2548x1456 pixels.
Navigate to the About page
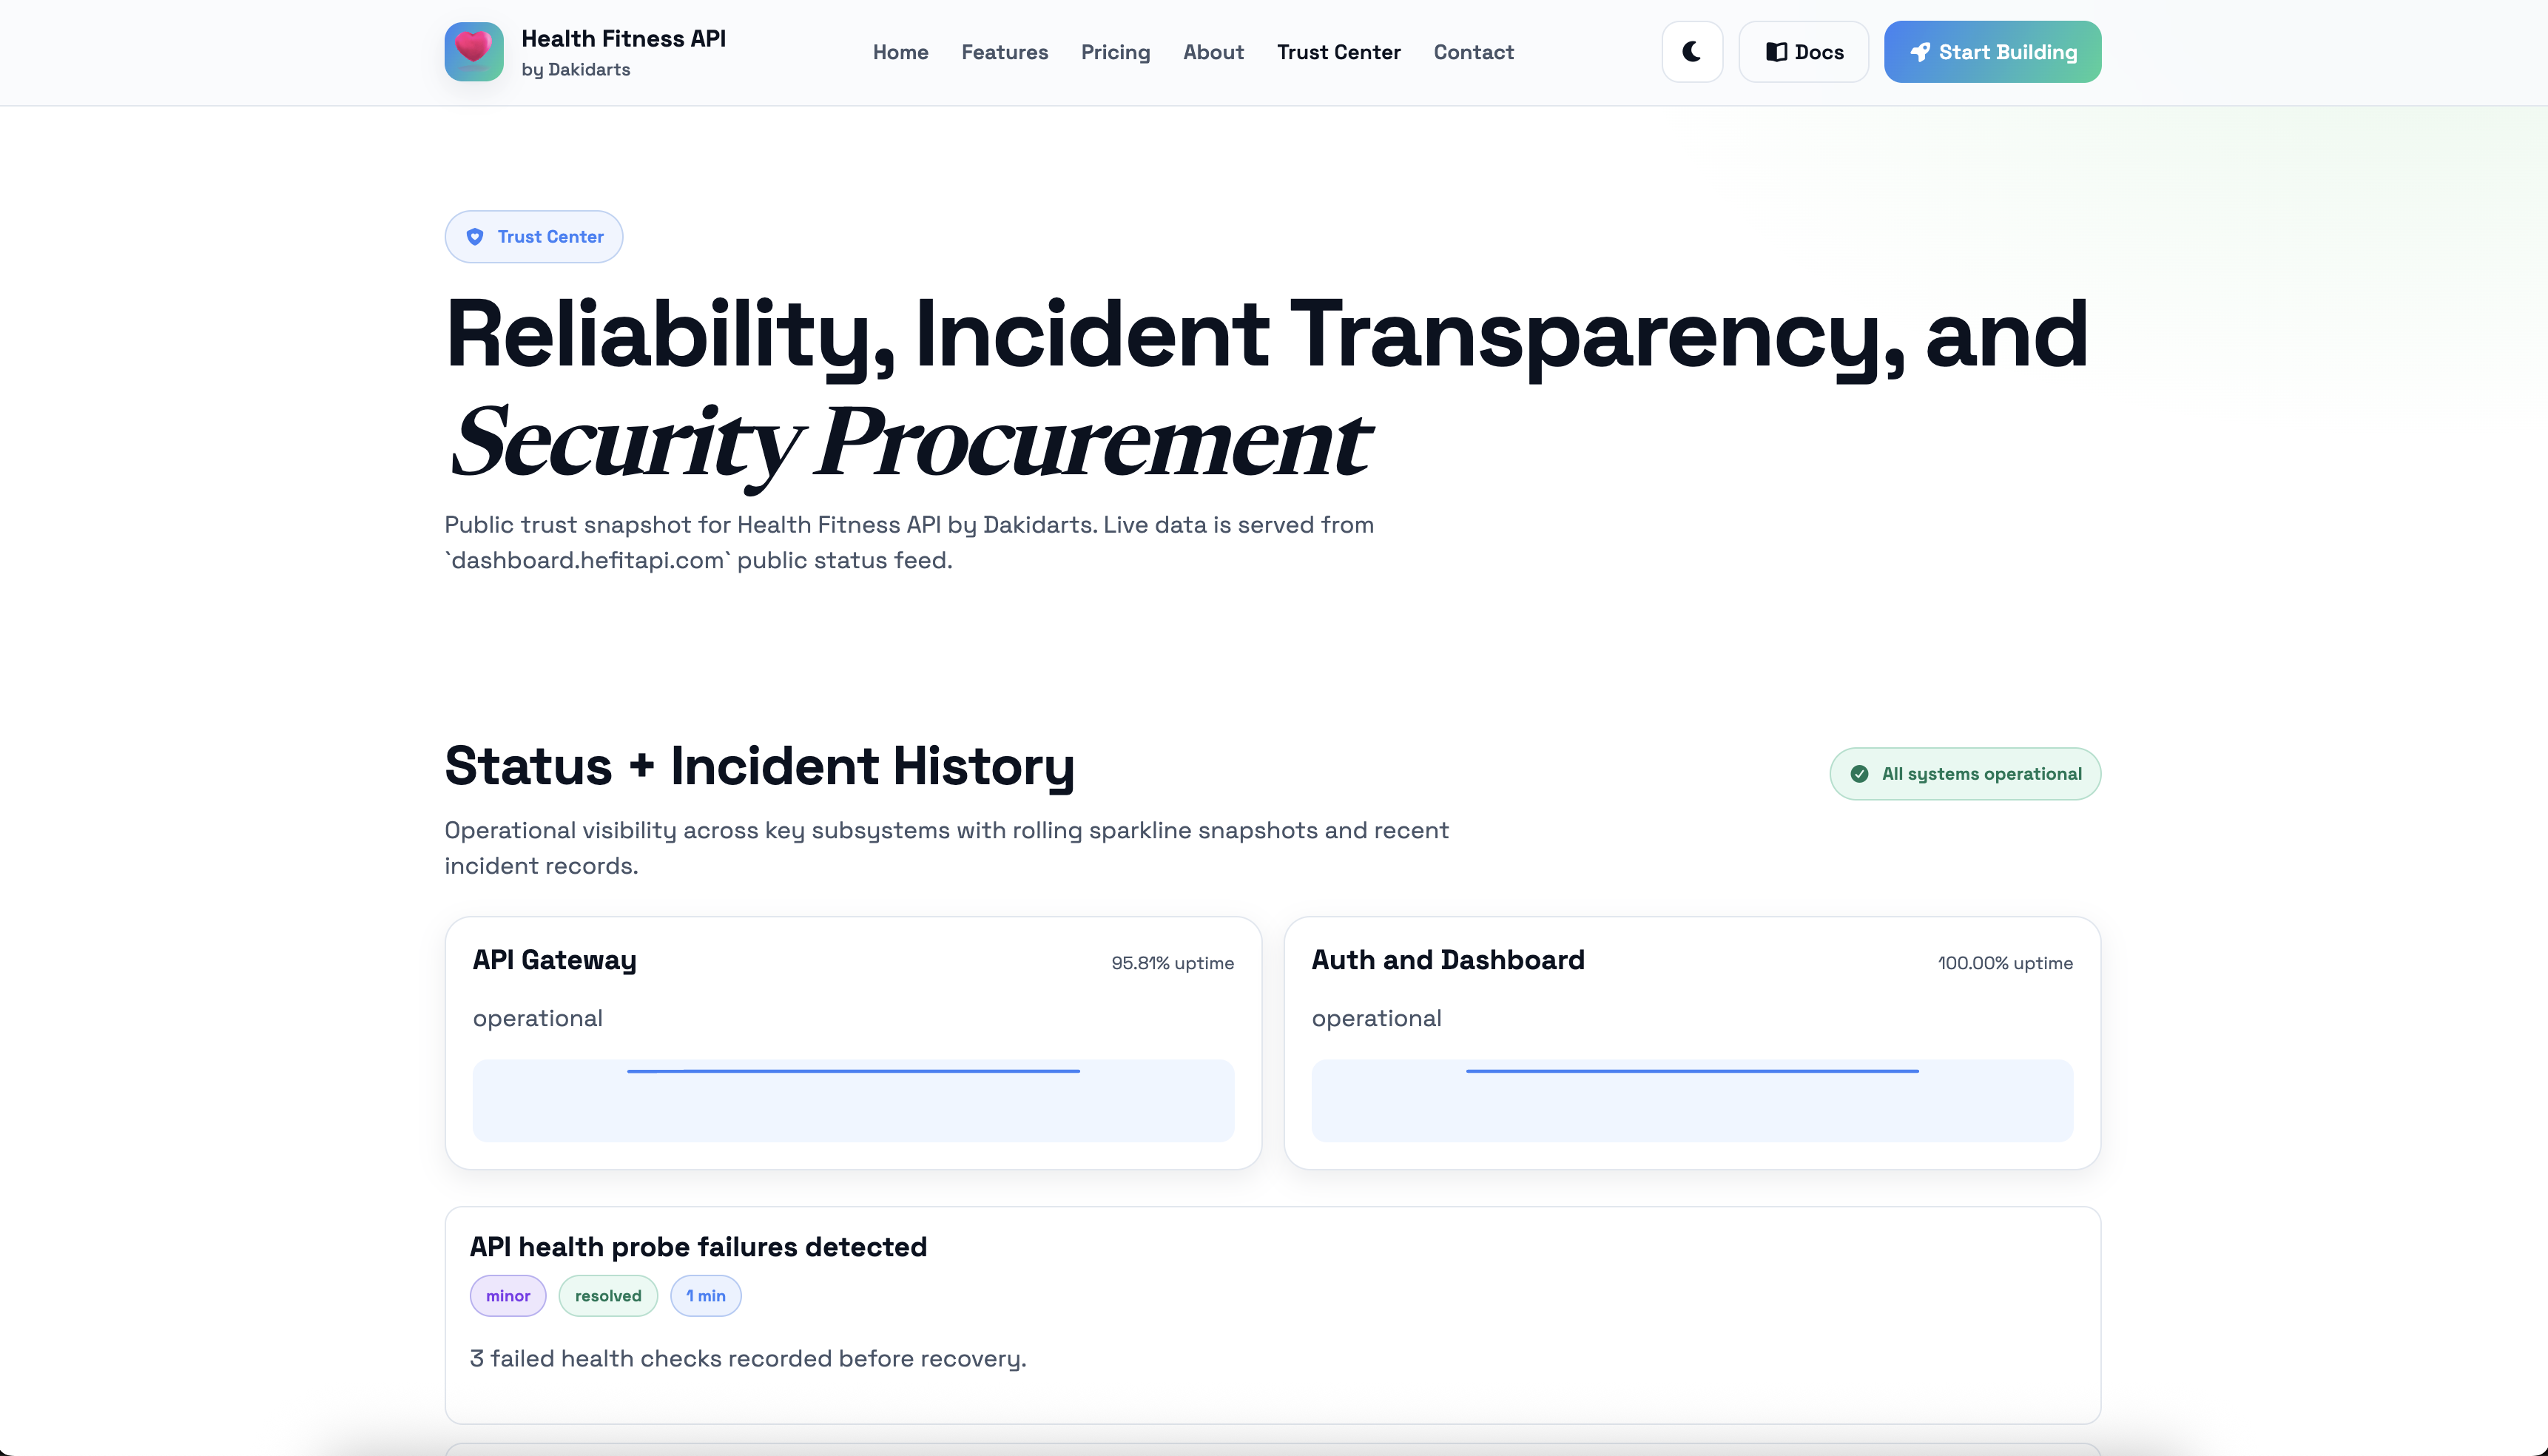(1213, 52)
